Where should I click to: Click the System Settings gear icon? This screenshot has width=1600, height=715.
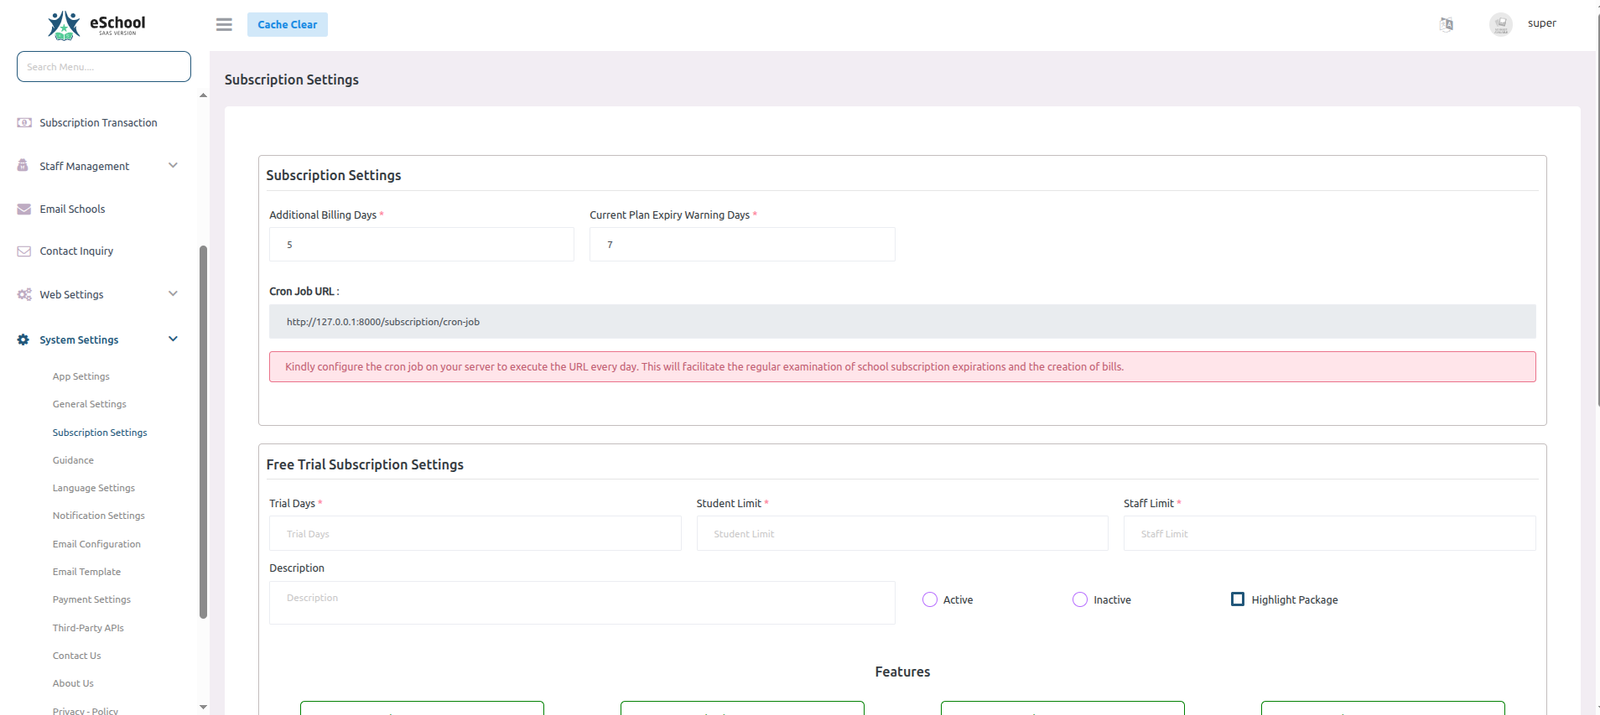point(24,340)
